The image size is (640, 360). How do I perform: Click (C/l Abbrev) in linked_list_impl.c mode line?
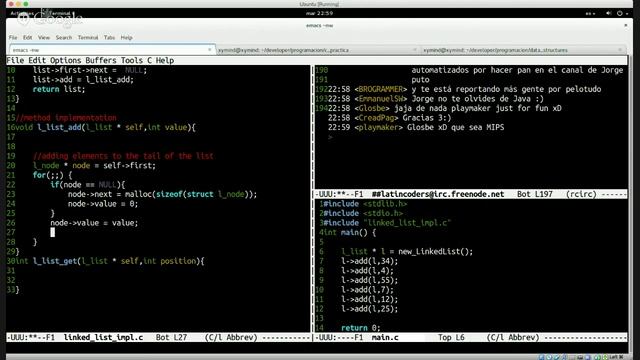[231, 338]
